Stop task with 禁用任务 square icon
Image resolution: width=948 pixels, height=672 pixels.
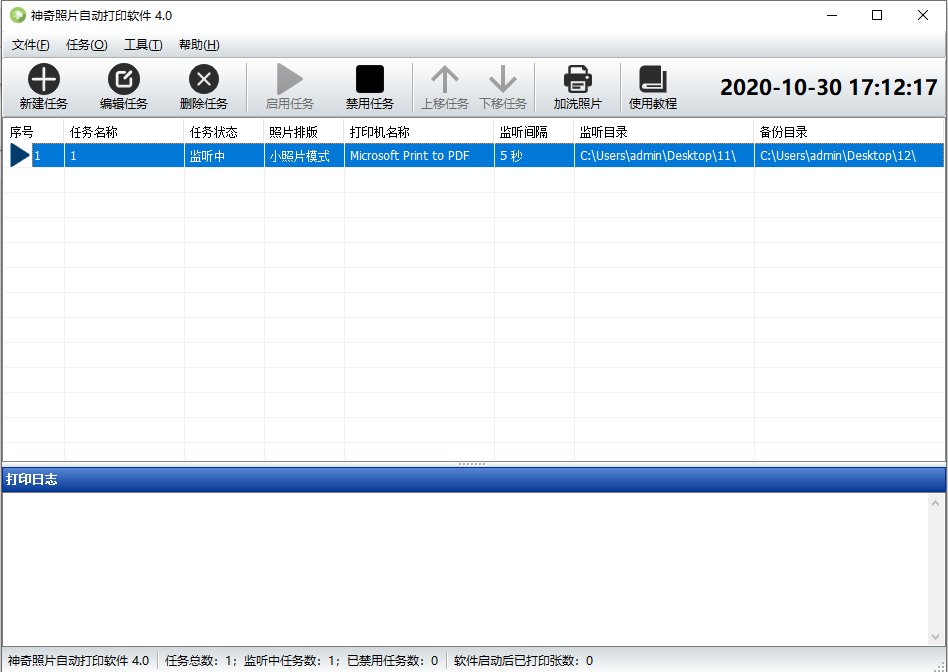pyautogui.click(x=370, y=79)
